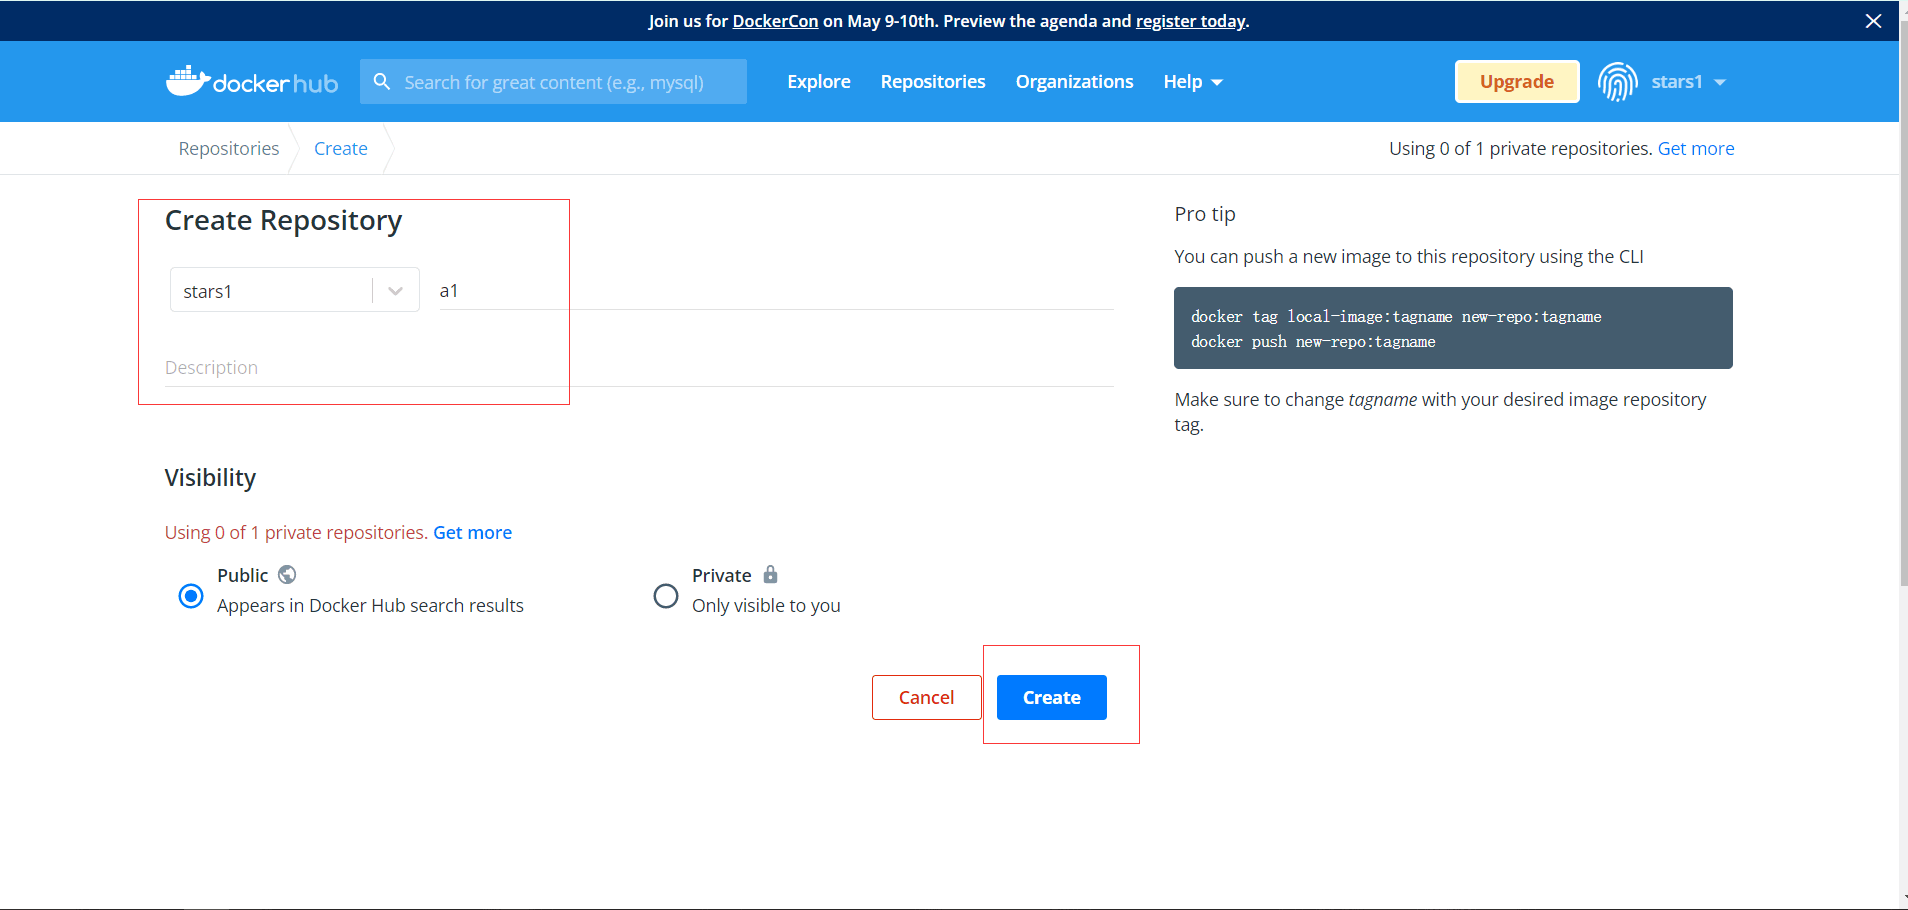Select the Private visibility radio button
Viewport: 1908px width, 910px height.
coord(666,596)
